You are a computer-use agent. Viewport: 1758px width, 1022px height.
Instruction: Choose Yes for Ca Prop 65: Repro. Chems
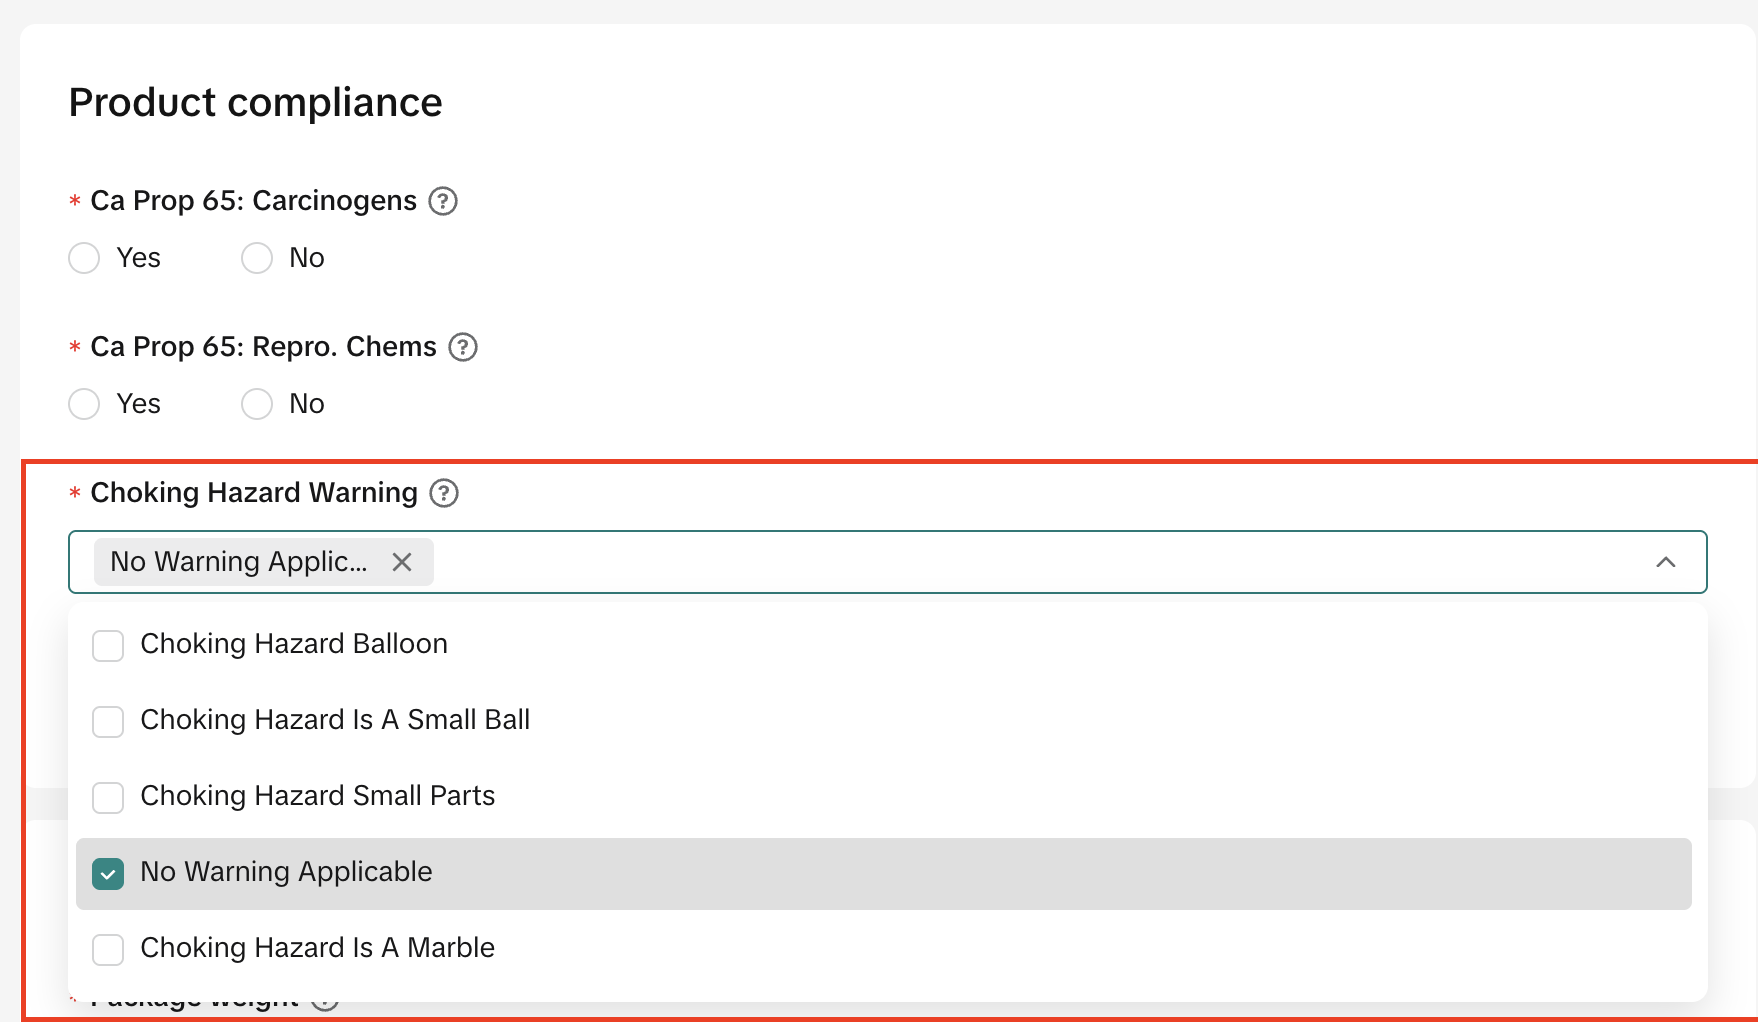coord(84,404)
